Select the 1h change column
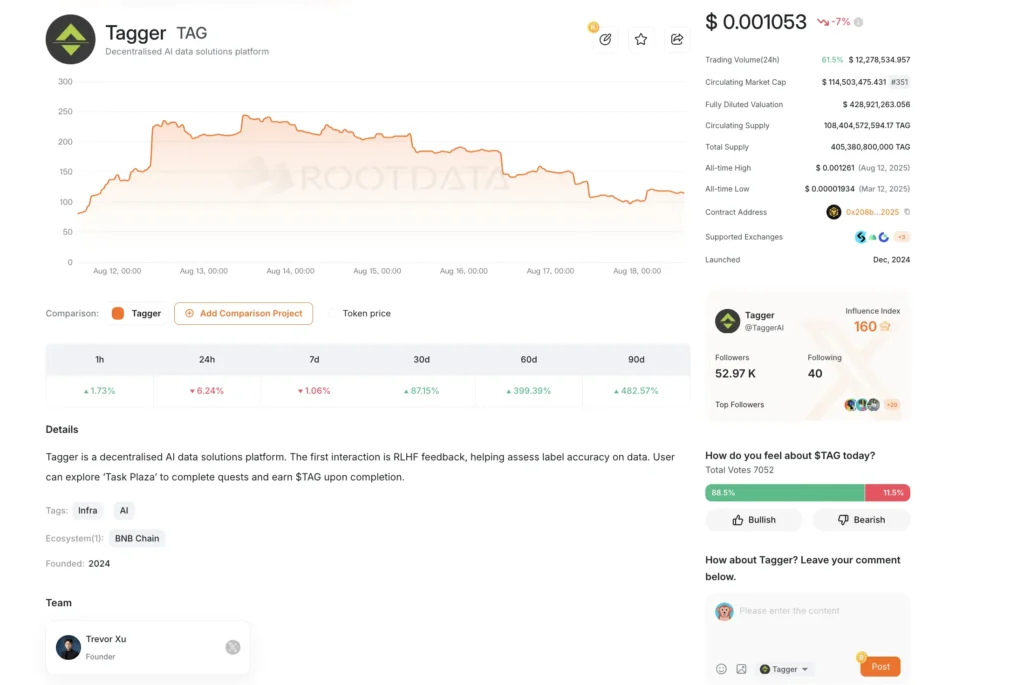This screenshot has height=685, width=1024. point(99,360)
